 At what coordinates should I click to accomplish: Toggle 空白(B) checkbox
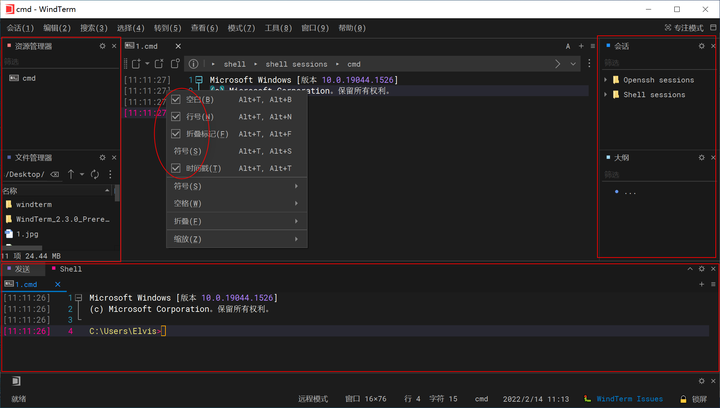point(176,99)
